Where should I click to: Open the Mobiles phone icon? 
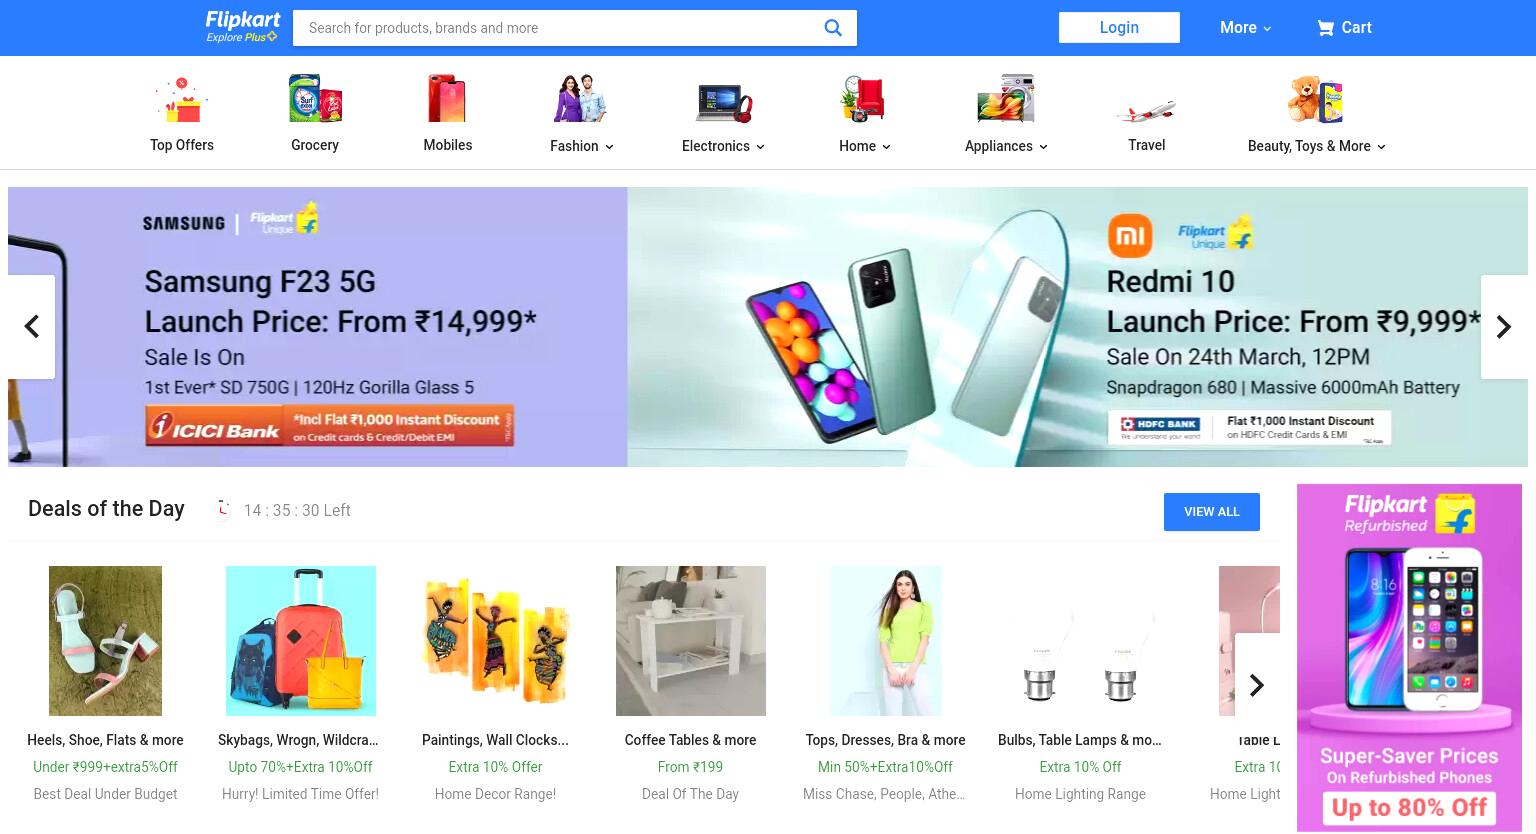coord(447,99)
